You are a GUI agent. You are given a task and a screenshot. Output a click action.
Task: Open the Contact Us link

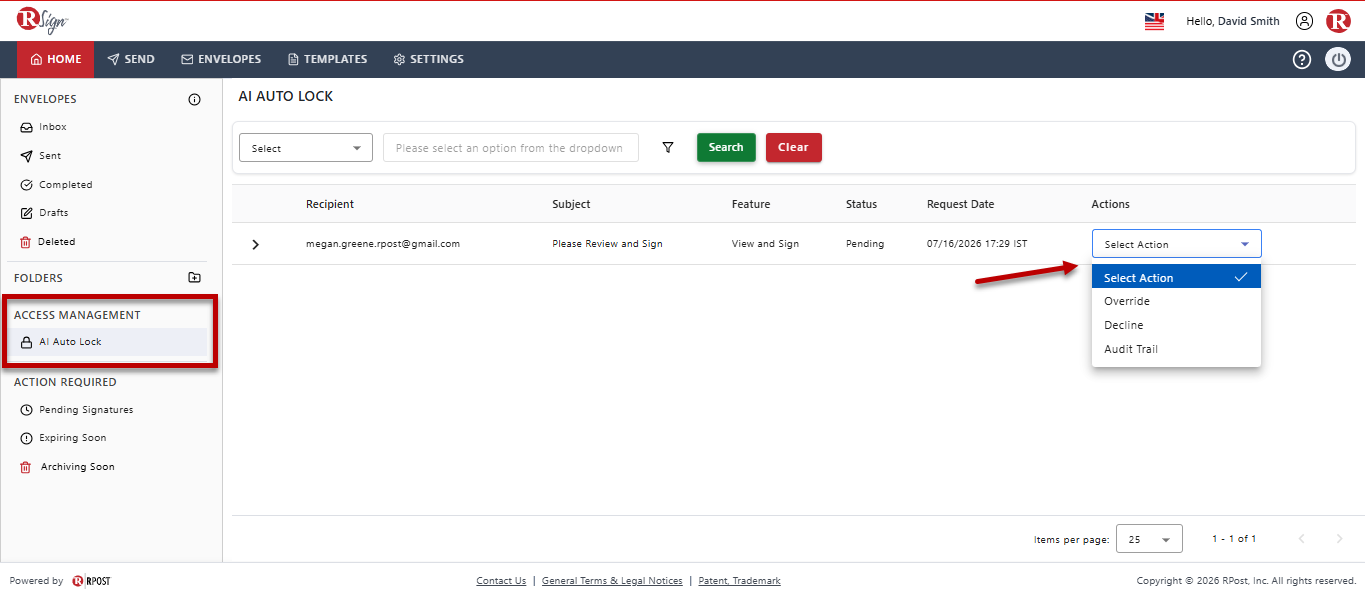click(501, 581)
